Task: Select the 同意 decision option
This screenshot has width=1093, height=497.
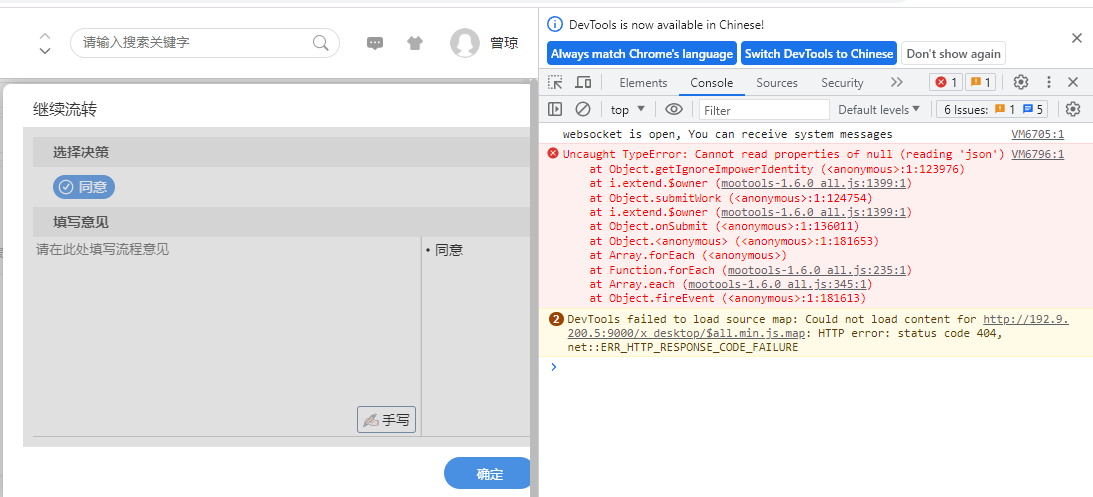Action: click(x=84, y=187)
